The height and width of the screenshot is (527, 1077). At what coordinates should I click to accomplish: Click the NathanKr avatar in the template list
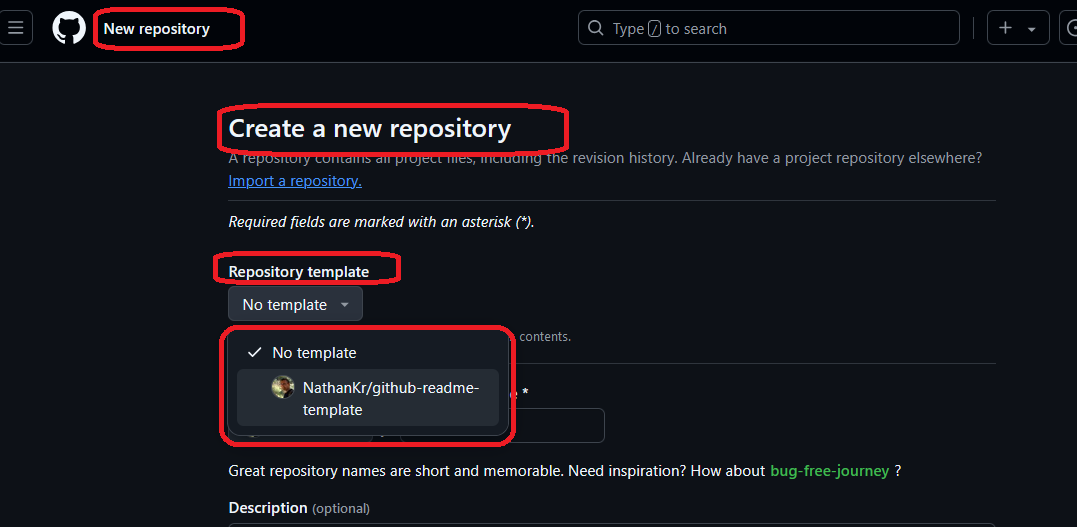[x=283, y=388]
